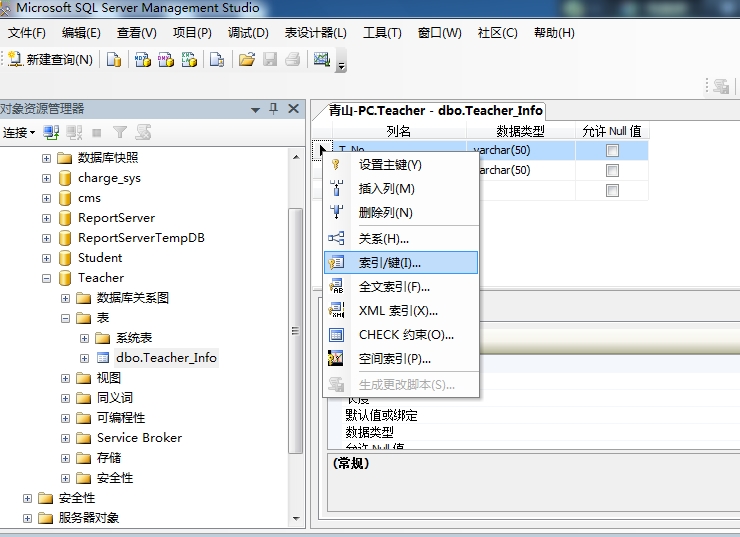Select ReportServerTempDB in the tree
The image size is (740, 537).
click(x=141, y=238)
